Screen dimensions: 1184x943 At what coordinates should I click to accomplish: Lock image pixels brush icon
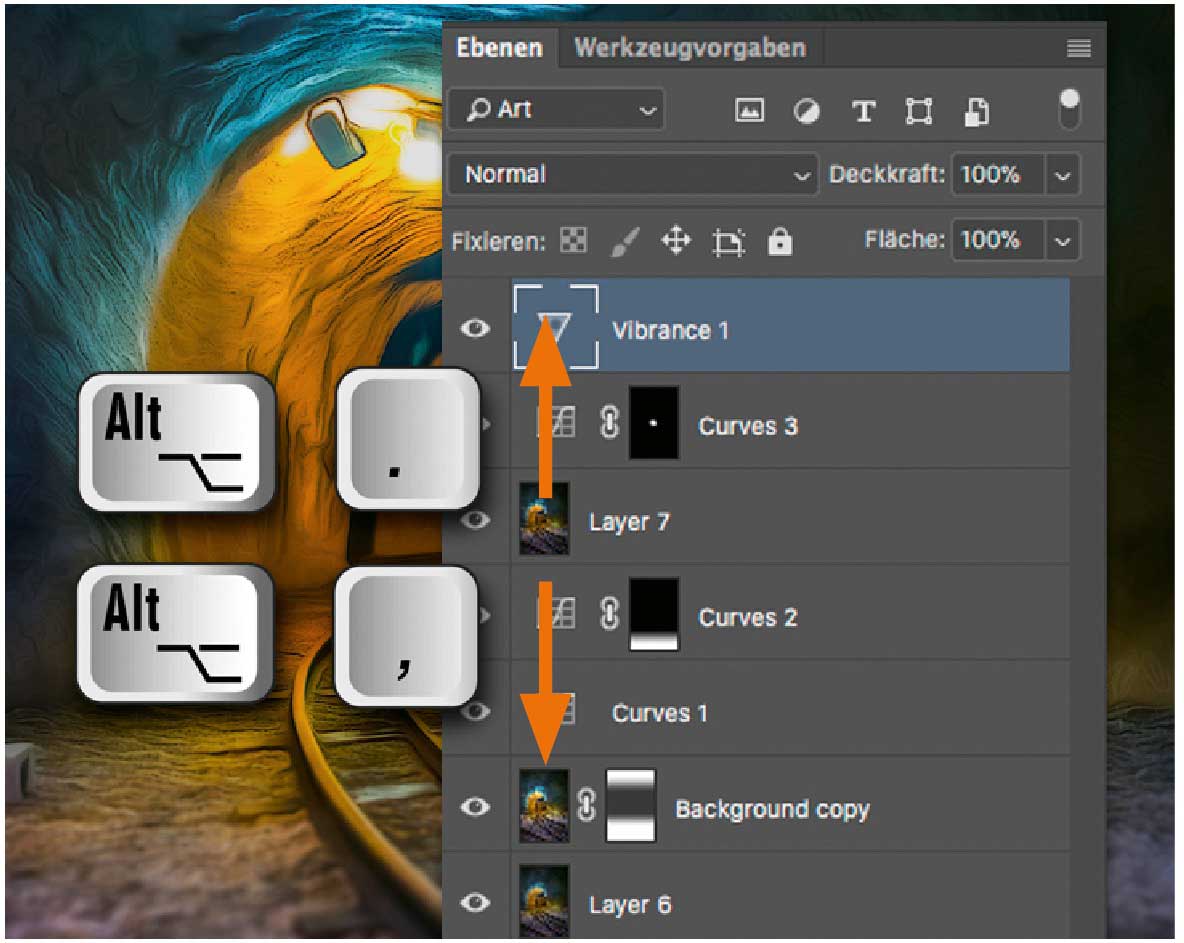click(626, 241)
